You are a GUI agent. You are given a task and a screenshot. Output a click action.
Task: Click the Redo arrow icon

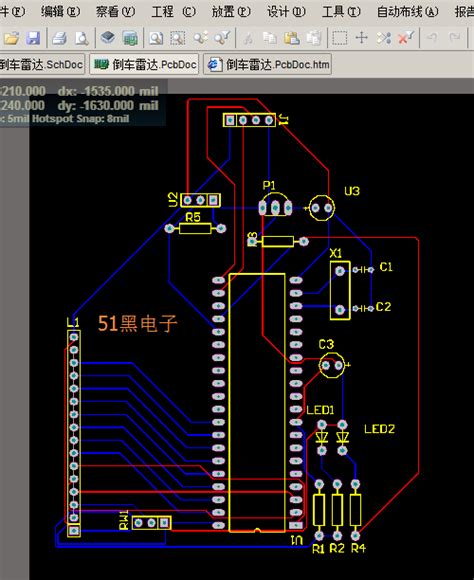pyautogui.click(x=454, y=38)
